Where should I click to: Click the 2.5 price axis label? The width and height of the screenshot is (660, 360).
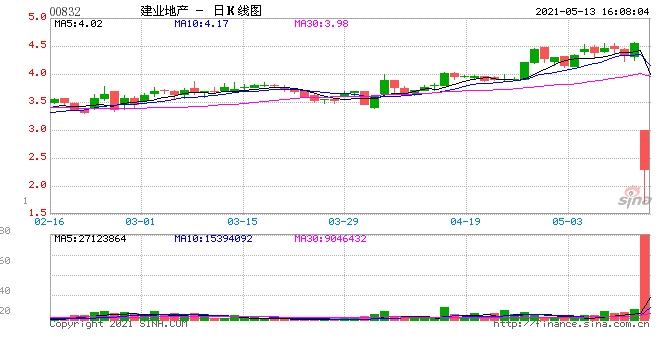point(37,157)
